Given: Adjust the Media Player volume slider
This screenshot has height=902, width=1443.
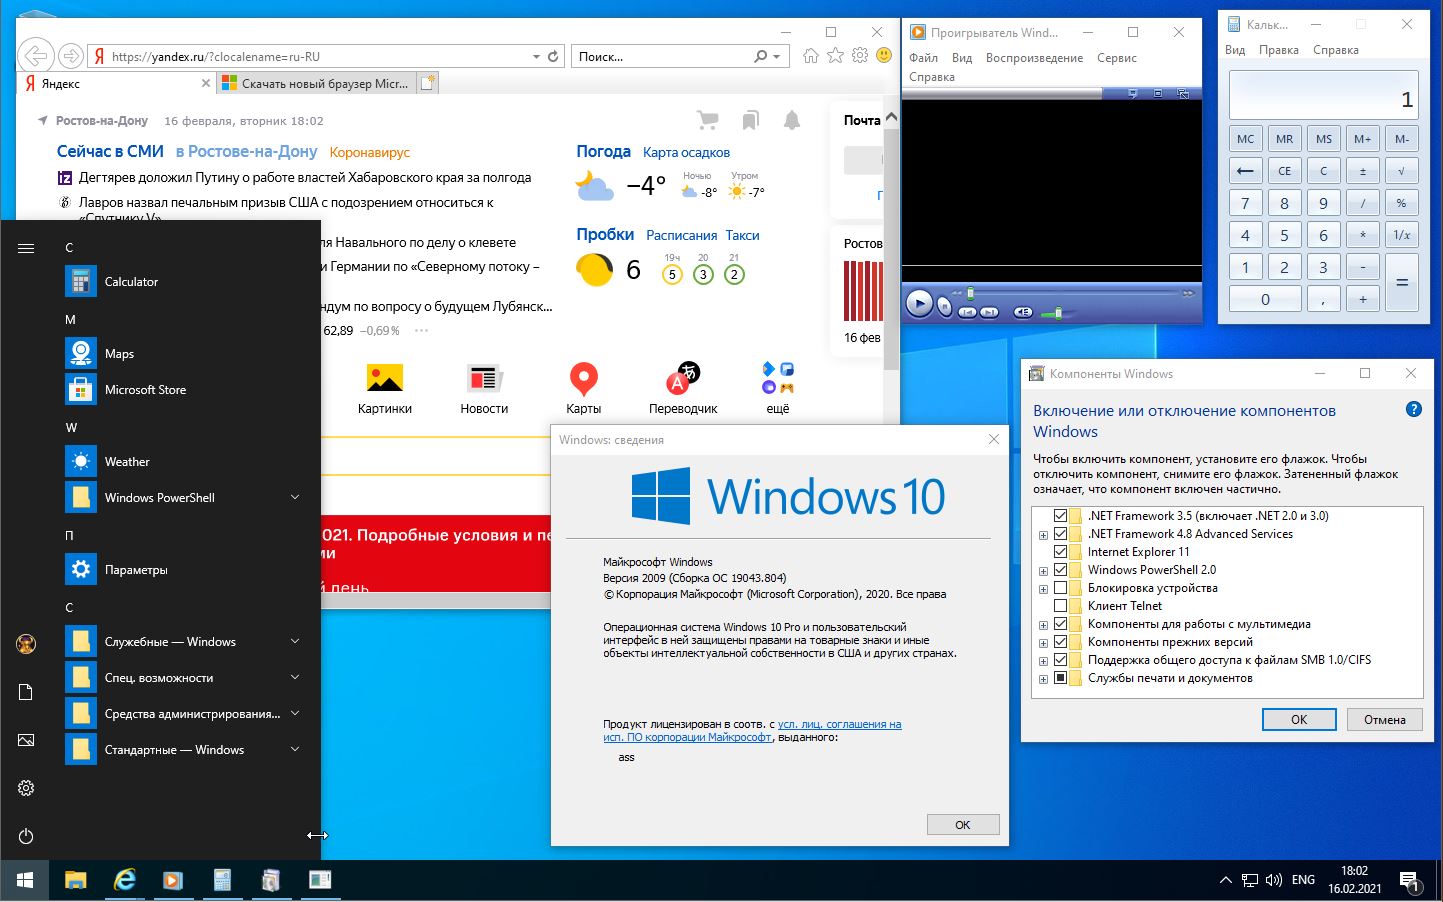Looking at the screenshot, I should (x=1057, y=313).
